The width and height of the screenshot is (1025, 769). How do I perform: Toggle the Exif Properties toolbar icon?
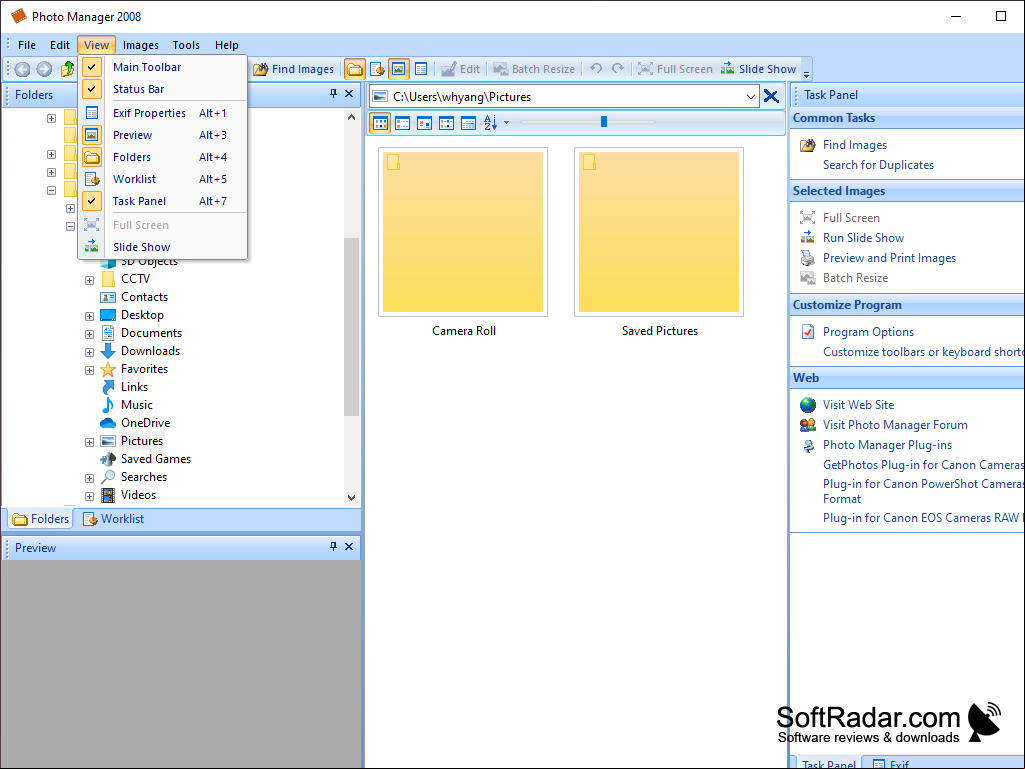click(x=421, y=69)
